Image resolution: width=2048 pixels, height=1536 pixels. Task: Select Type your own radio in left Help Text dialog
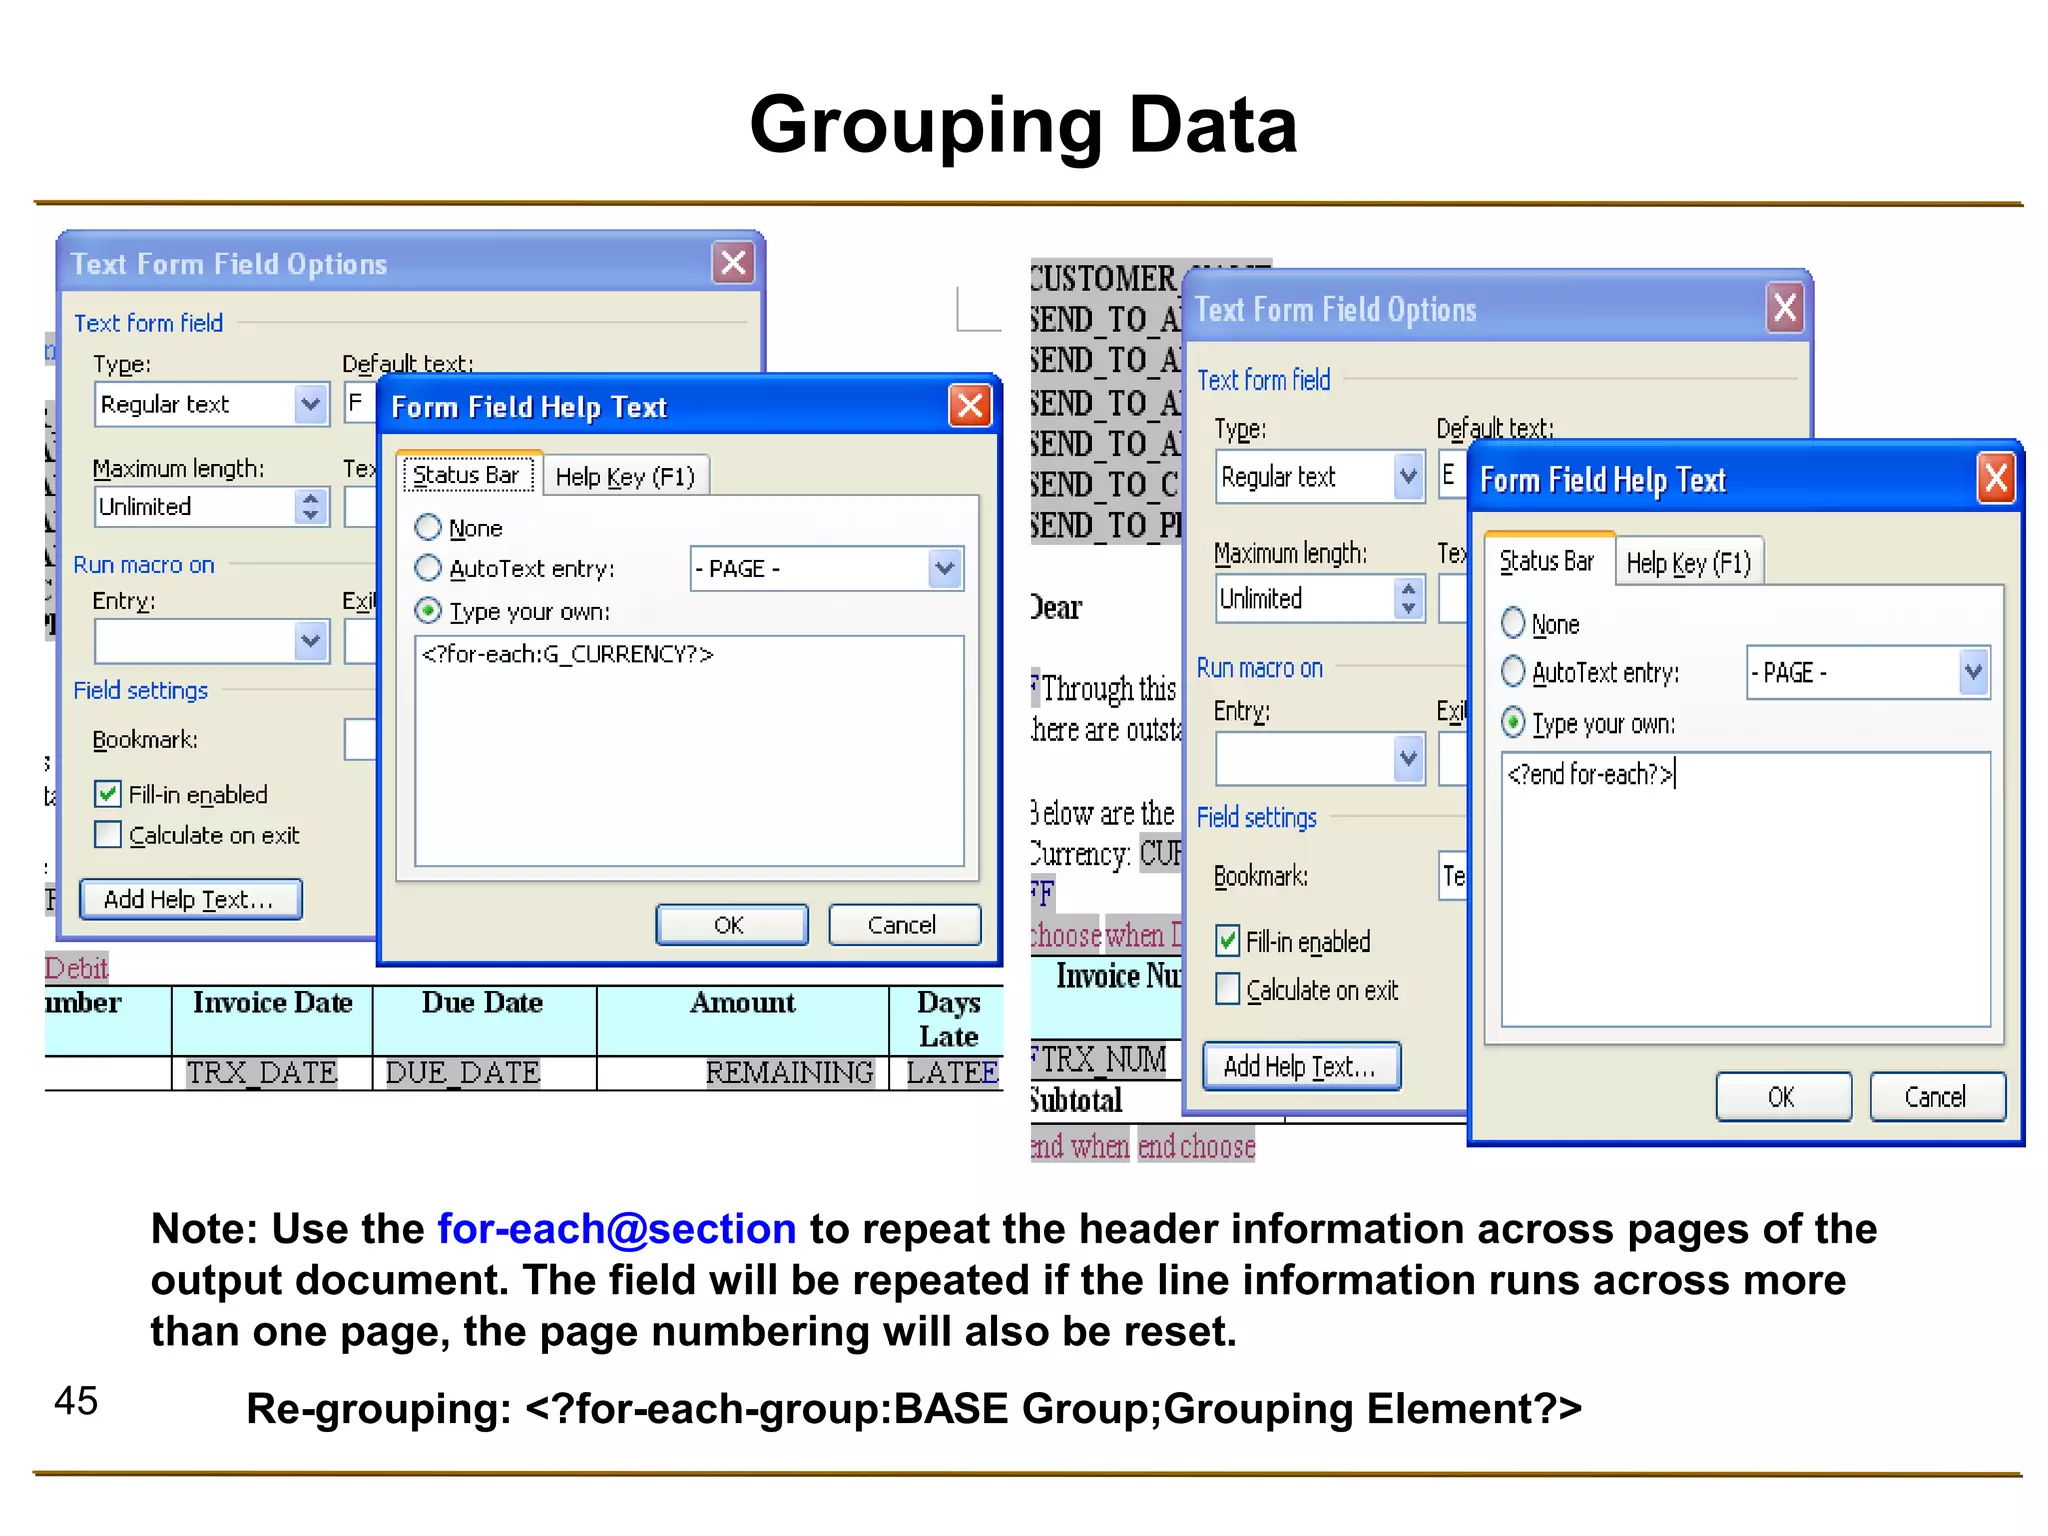428,610
